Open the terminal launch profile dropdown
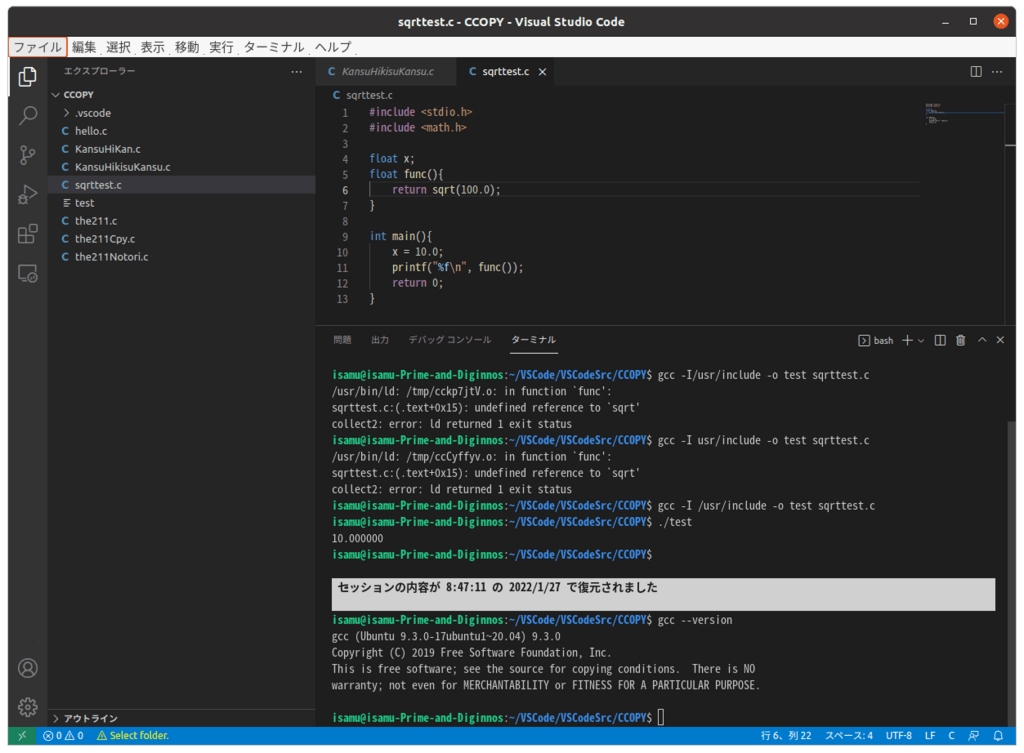1024x753 pixels. tap(921, 340)
